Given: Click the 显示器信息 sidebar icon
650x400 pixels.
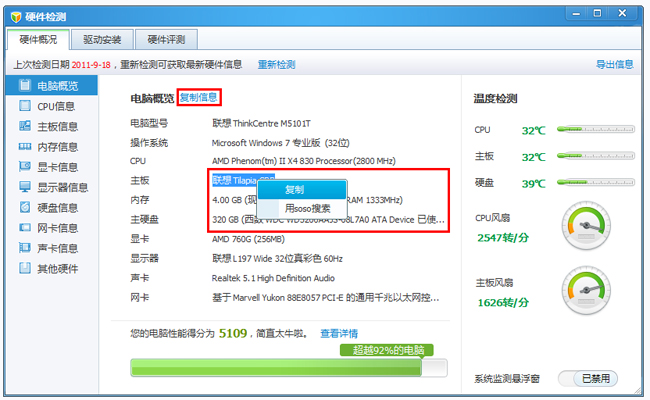Looking at the screenshot, I should click(25, 187).
